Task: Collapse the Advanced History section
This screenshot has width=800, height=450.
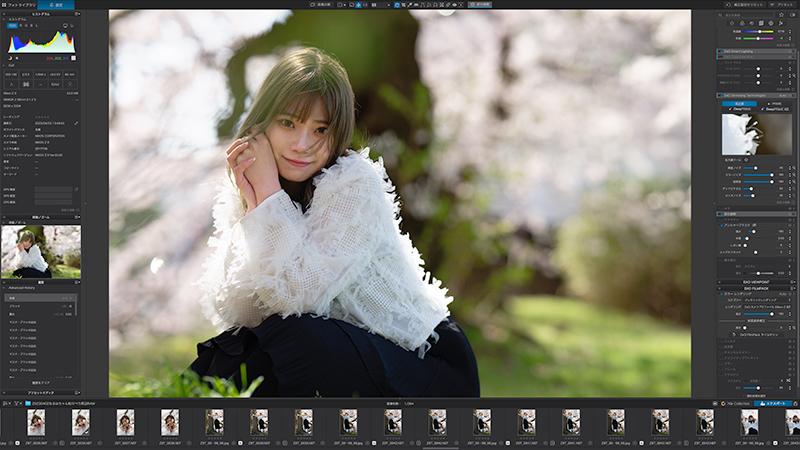Action: point(5,288)
